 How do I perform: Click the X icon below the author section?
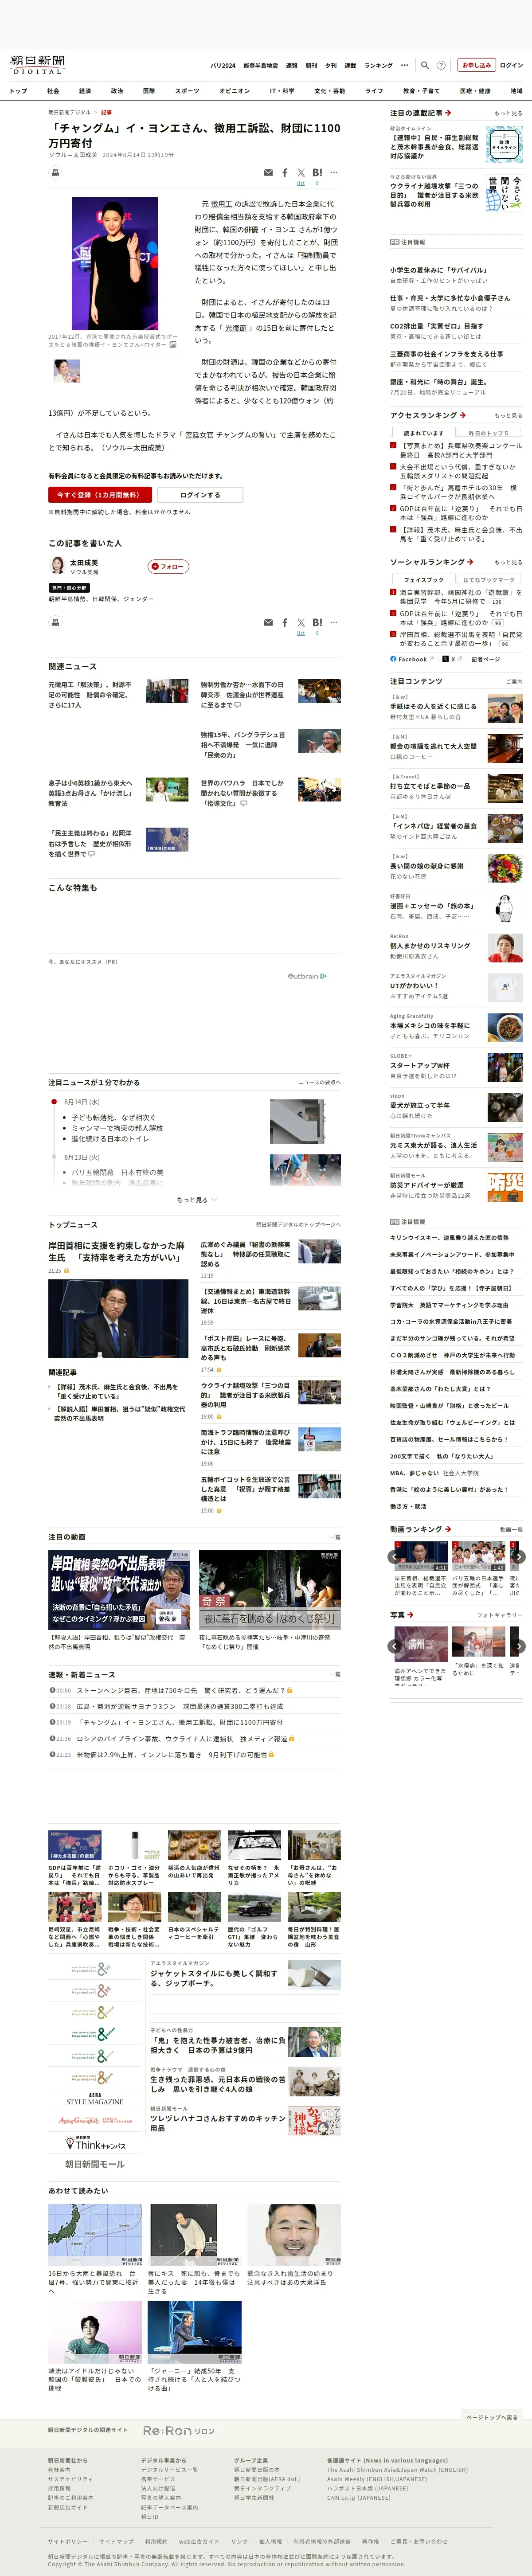click(301, 623)
